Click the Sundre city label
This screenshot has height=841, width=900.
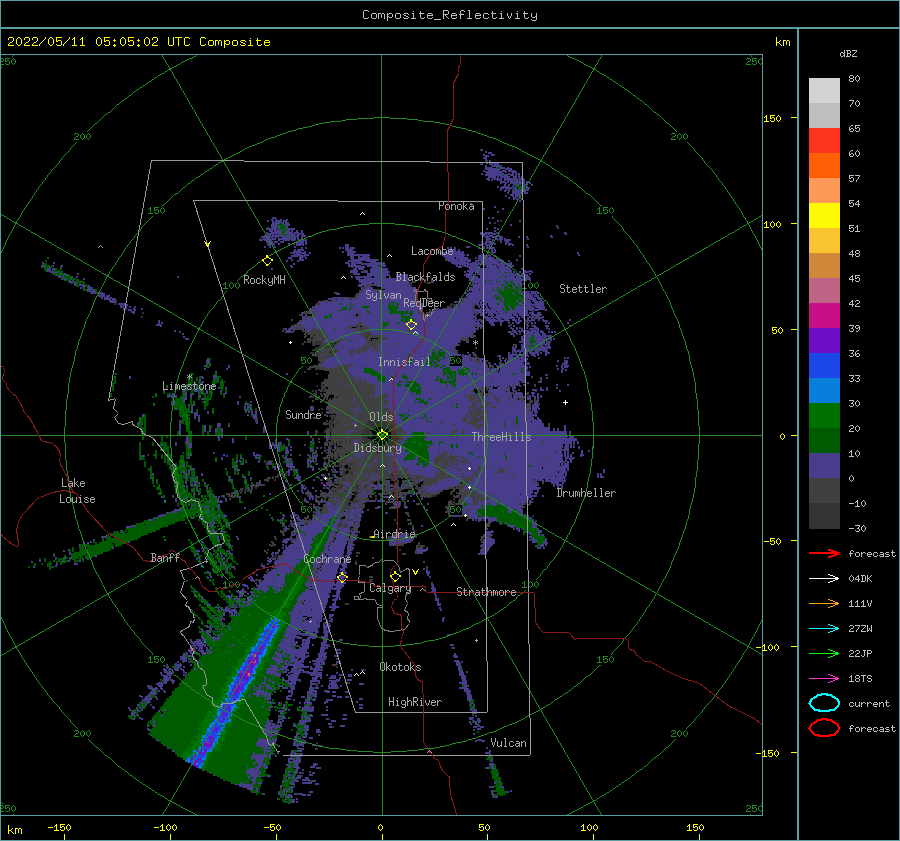pos(303,414)
